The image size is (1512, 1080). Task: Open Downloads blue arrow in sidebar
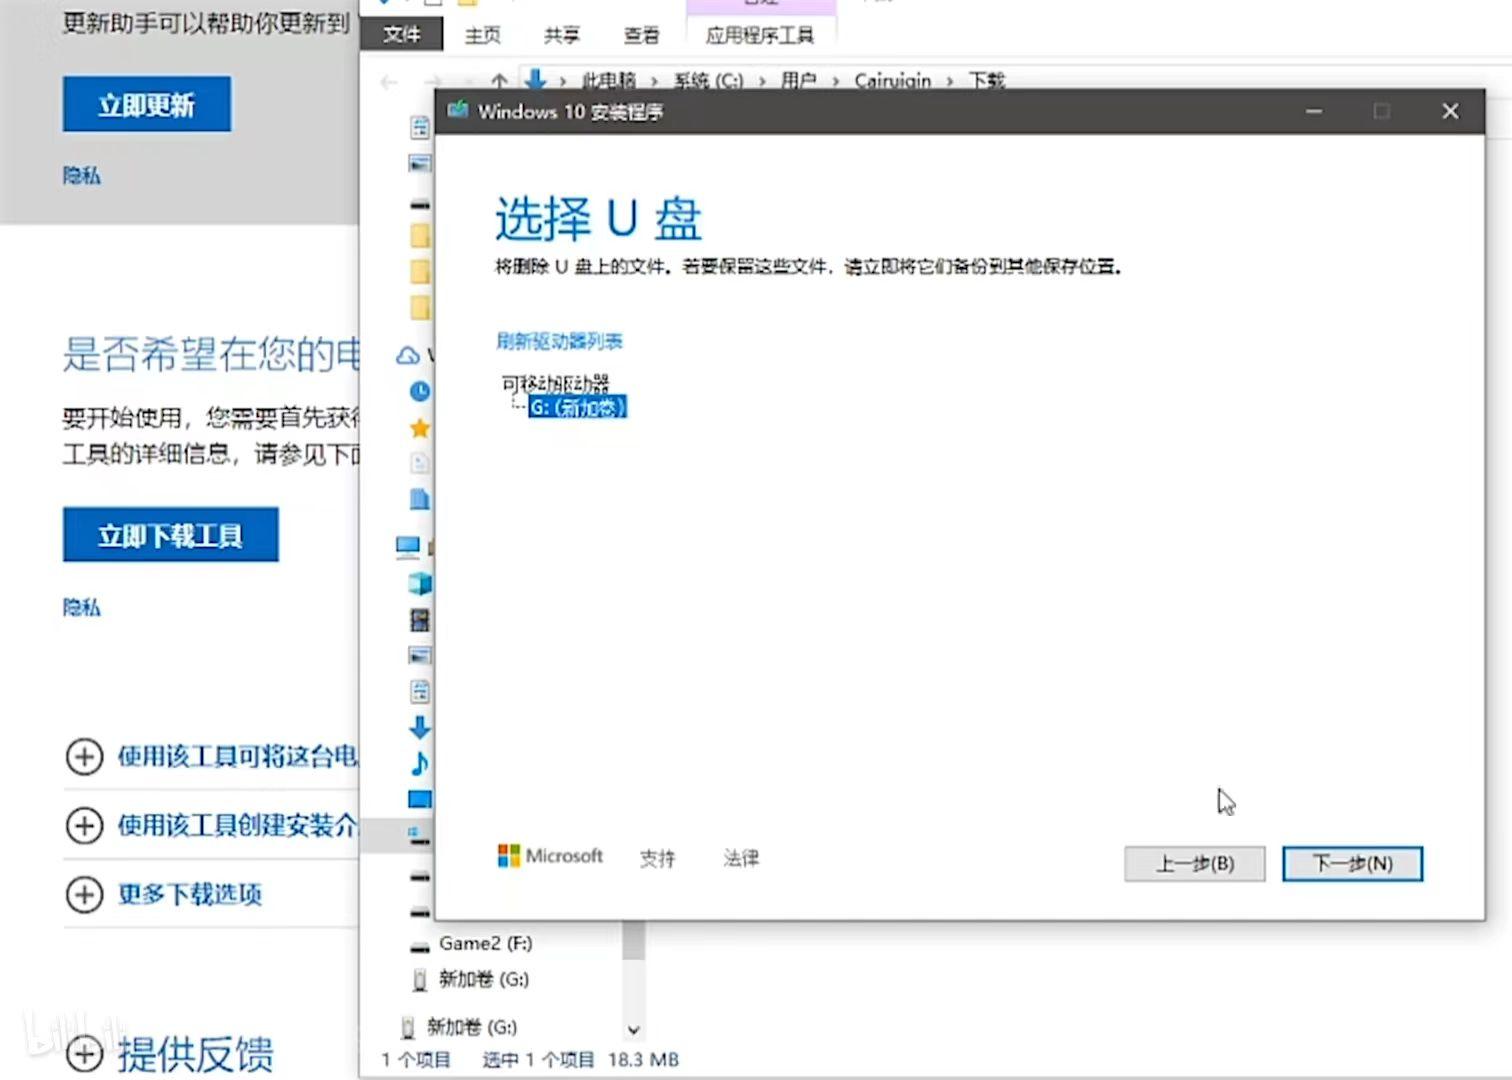tap(420, 727)
